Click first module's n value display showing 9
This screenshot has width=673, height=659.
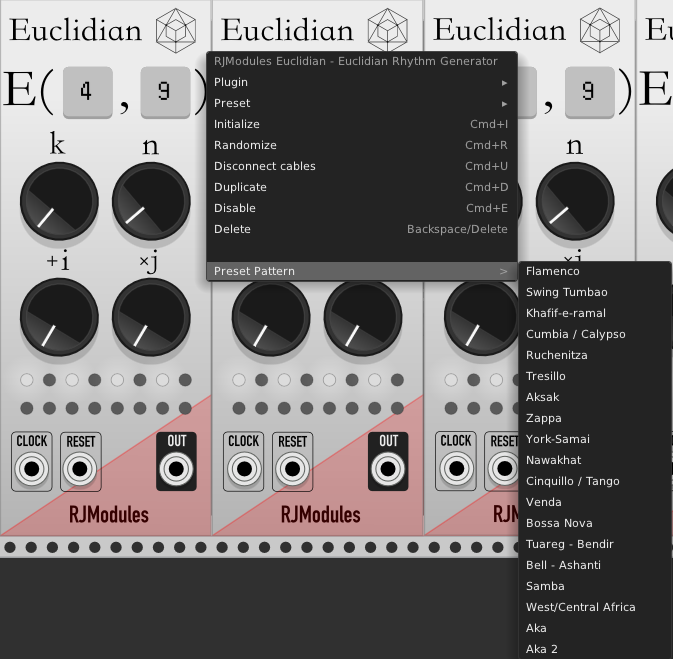click(x=165, y=92)
